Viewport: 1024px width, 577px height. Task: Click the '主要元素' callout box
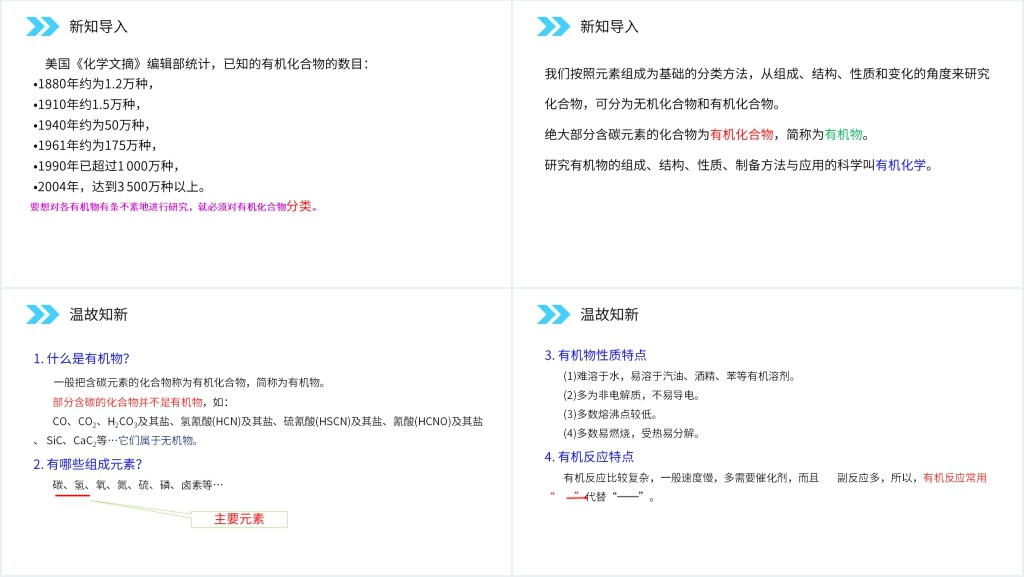239,519
